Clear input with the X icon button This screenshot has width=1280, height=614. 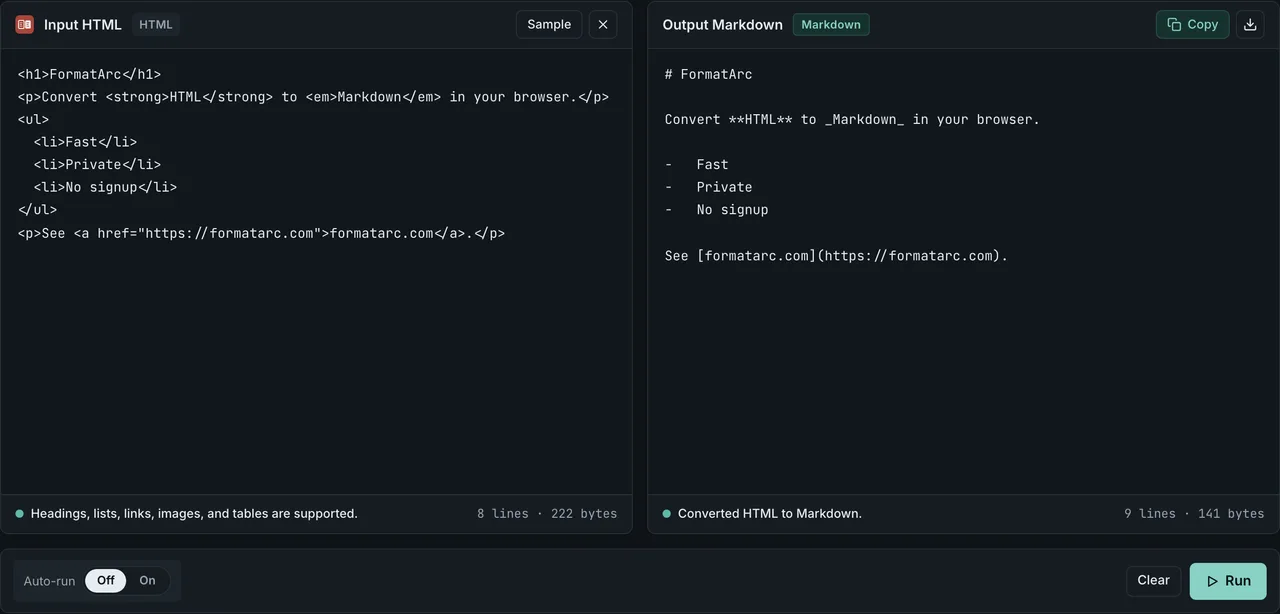[x=603, y=24]
